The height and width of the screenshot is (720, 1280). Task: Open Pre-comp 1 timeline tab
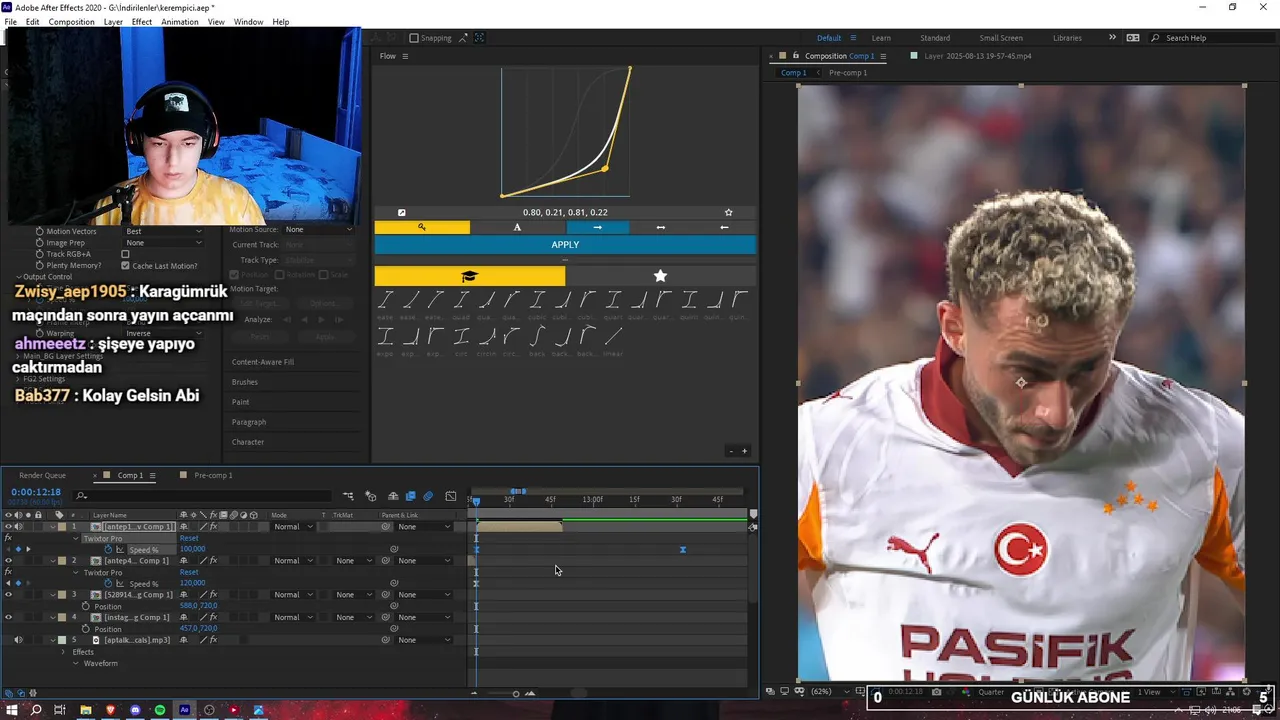[x=213, y=475]
